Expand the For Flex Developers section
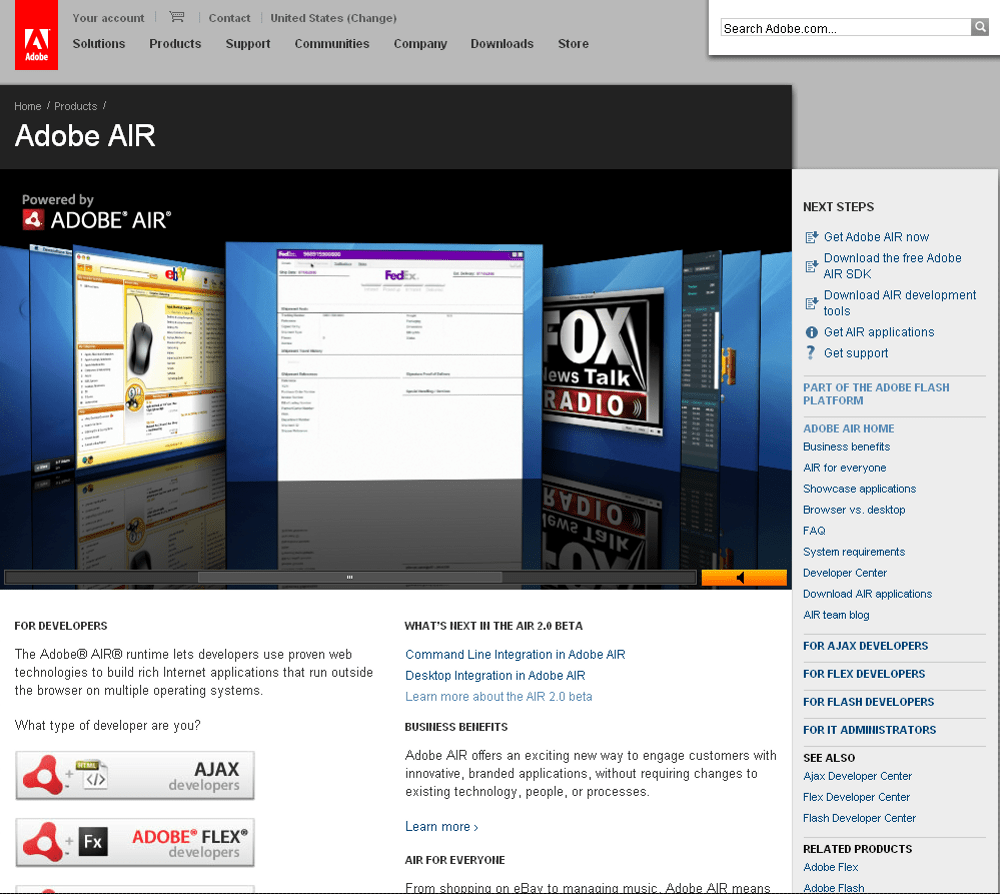 (864, 674)
